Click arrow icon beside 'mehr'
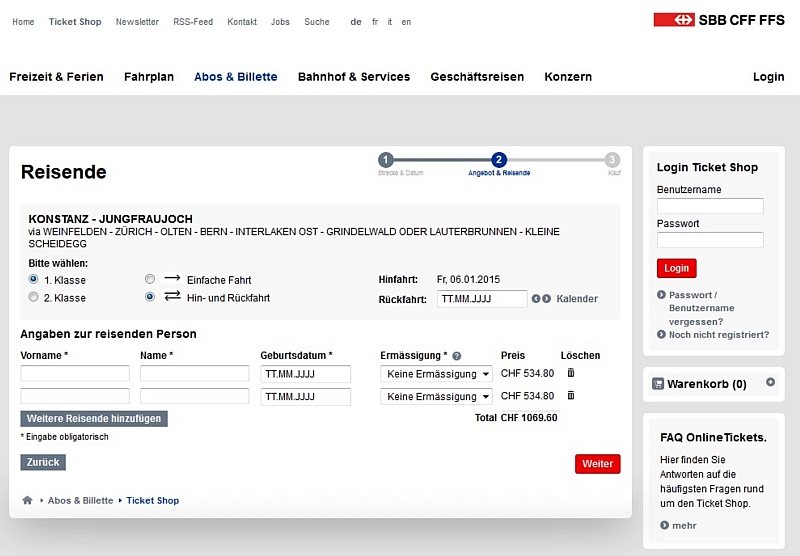This screenshot has height=556, width=800. pos(664,525)
